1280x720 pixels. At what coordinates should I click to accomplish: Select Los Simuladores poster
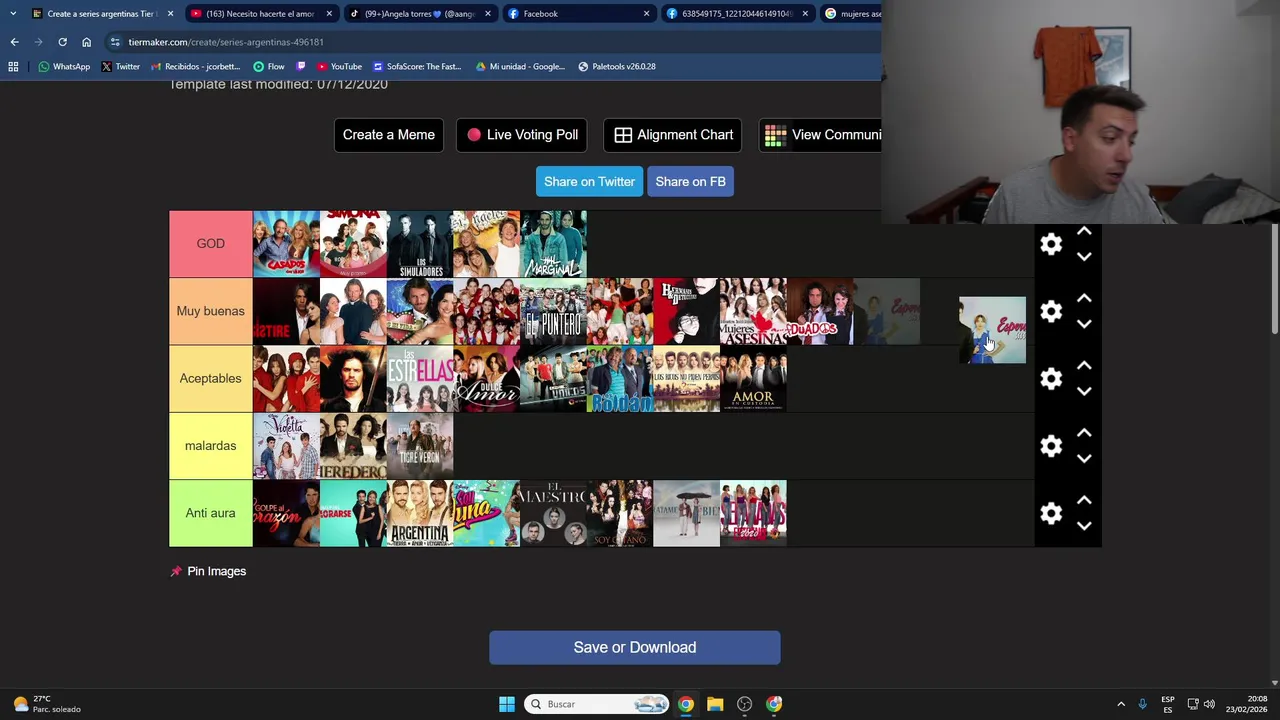point(420,244)
